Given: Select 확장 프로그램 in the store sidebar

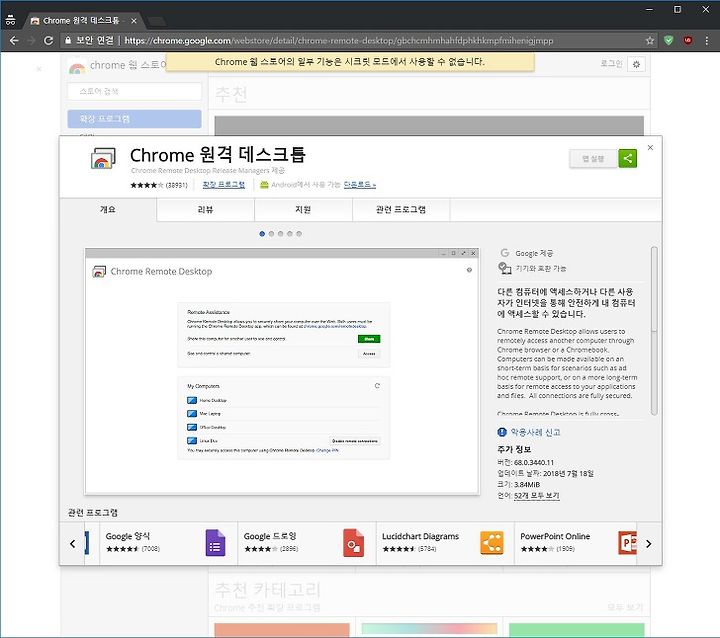Looking at the screenshot, I should [x=134, y=119].
